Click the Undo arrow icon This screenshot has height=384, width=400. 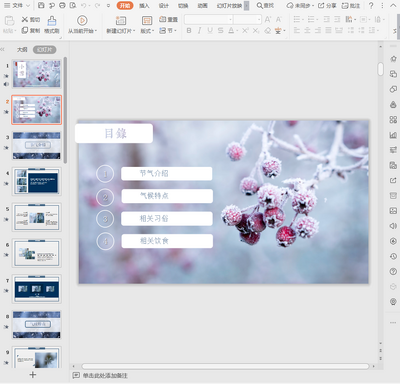[84, 5]
